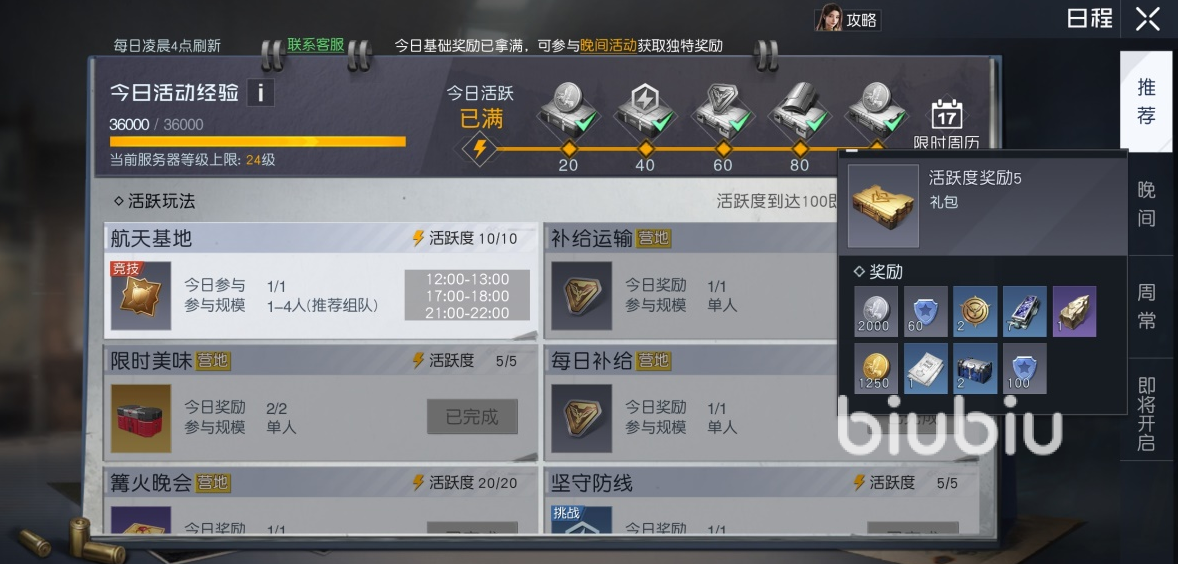Select the 20 activity reward chest
This screenshot has width=1178, height=564.
(569, 110)
